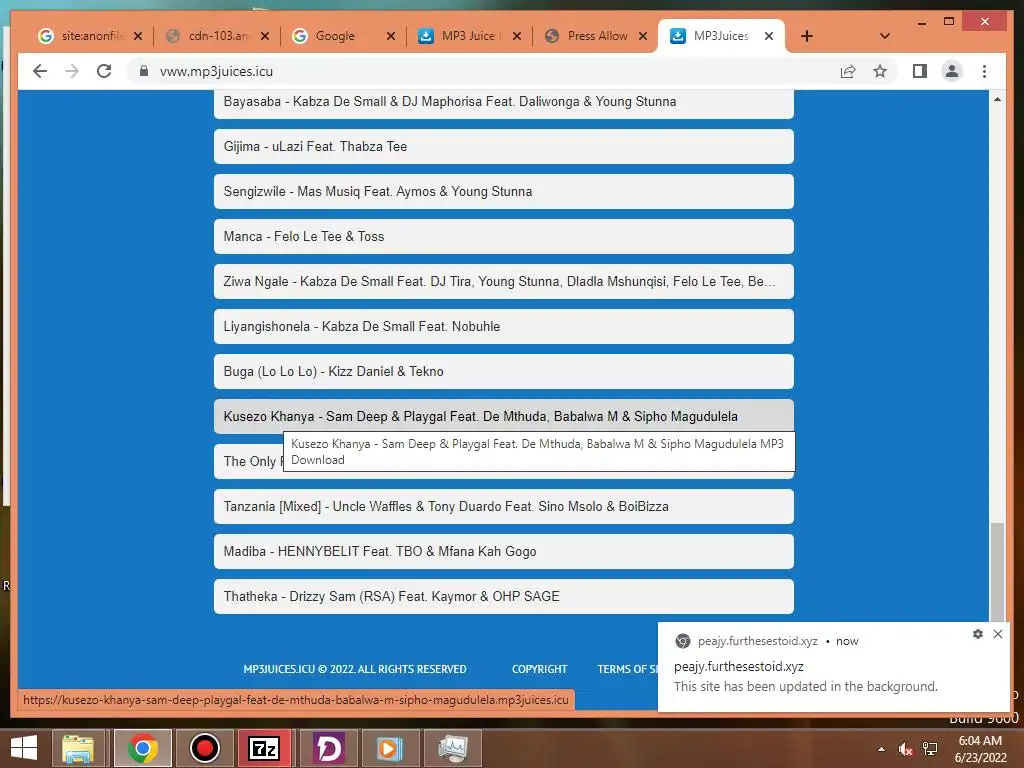
Task: Click the scrollbar up arrow
Action: coord(997,99)
